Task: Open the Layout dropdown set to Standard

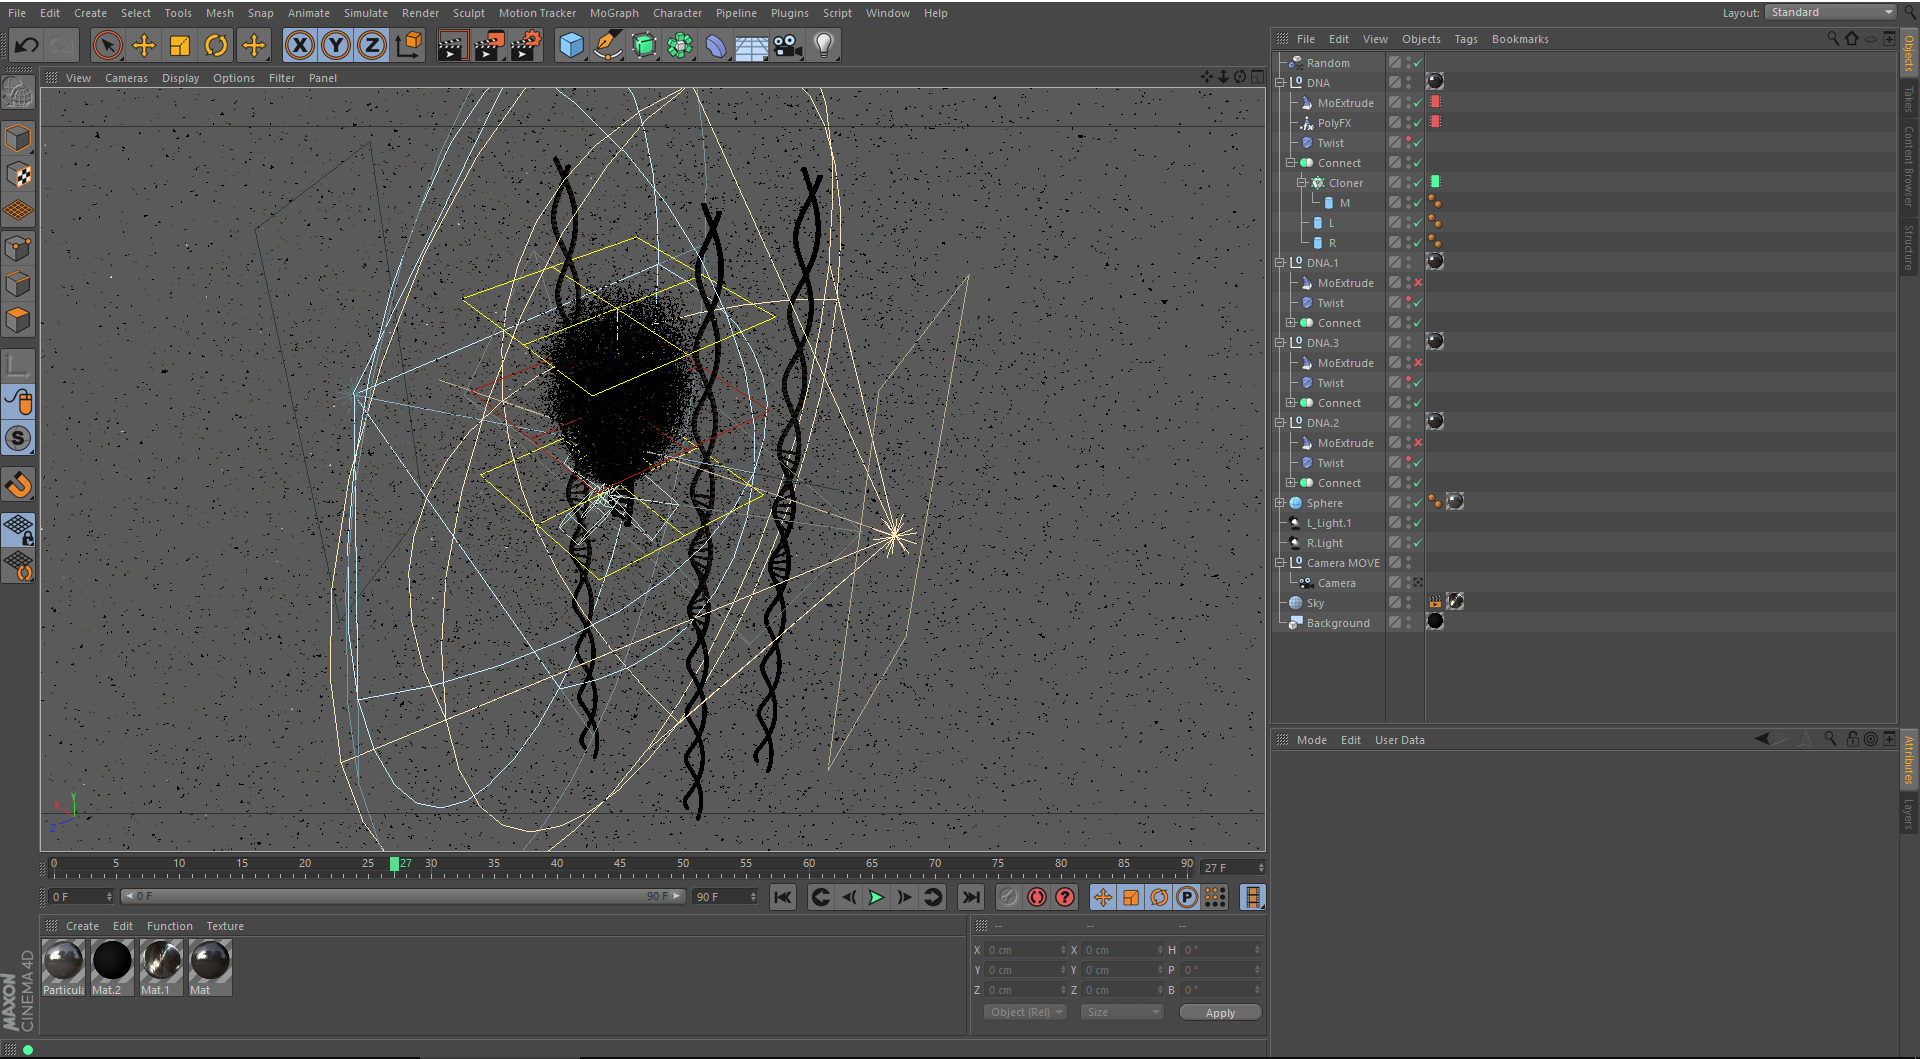Action: [x=1831, y=12]
